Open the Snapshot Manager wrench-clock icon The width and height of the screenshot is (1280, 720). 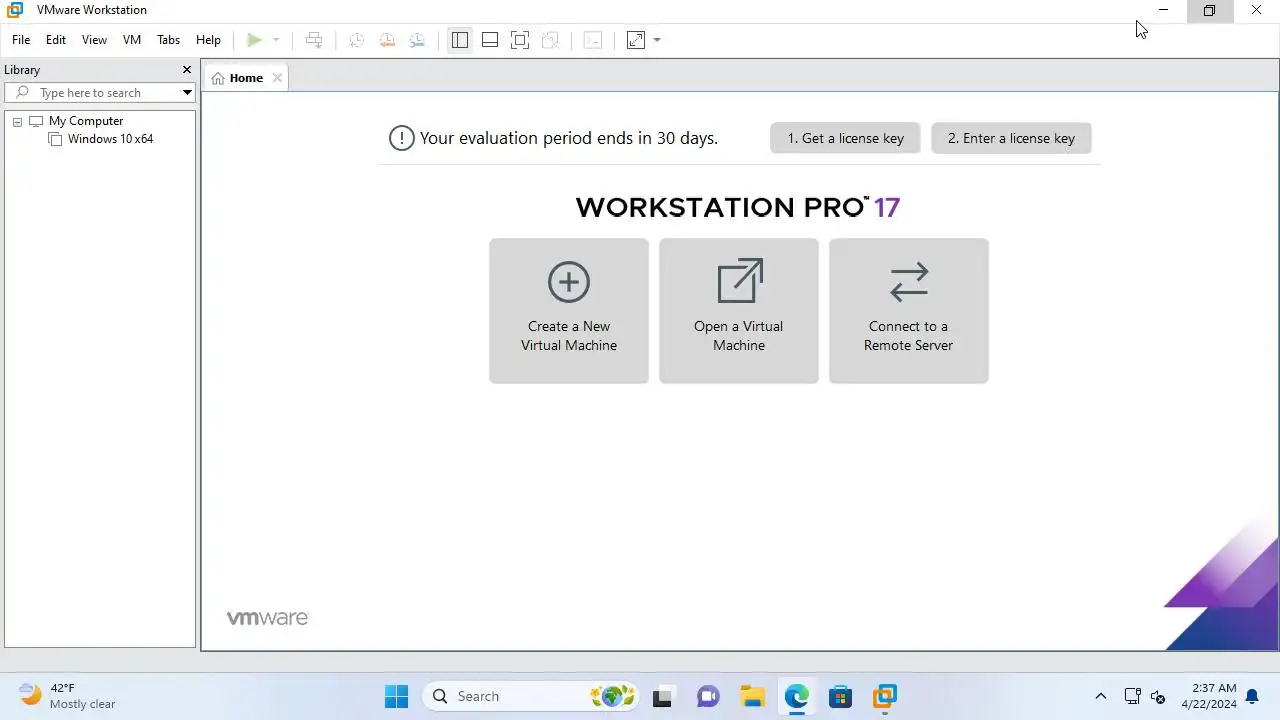417,40
